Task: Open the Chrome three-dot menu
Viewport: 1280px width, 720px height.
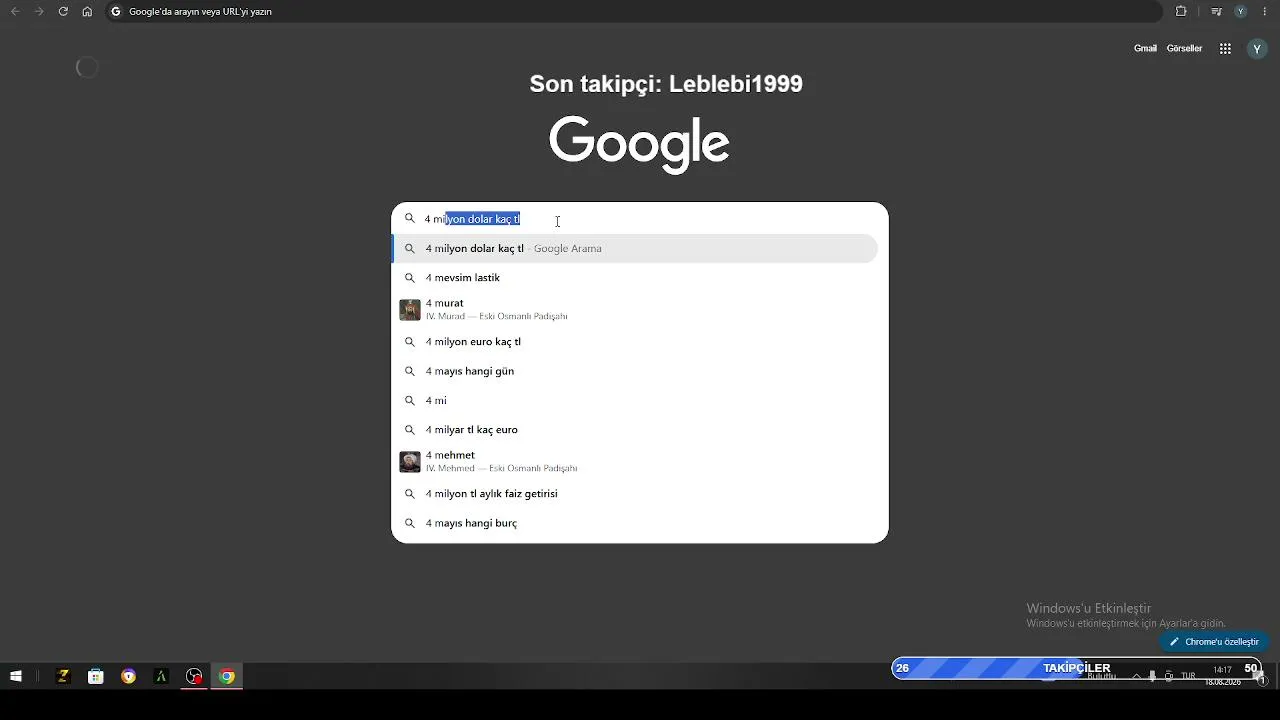Action: pos(1265,11)
